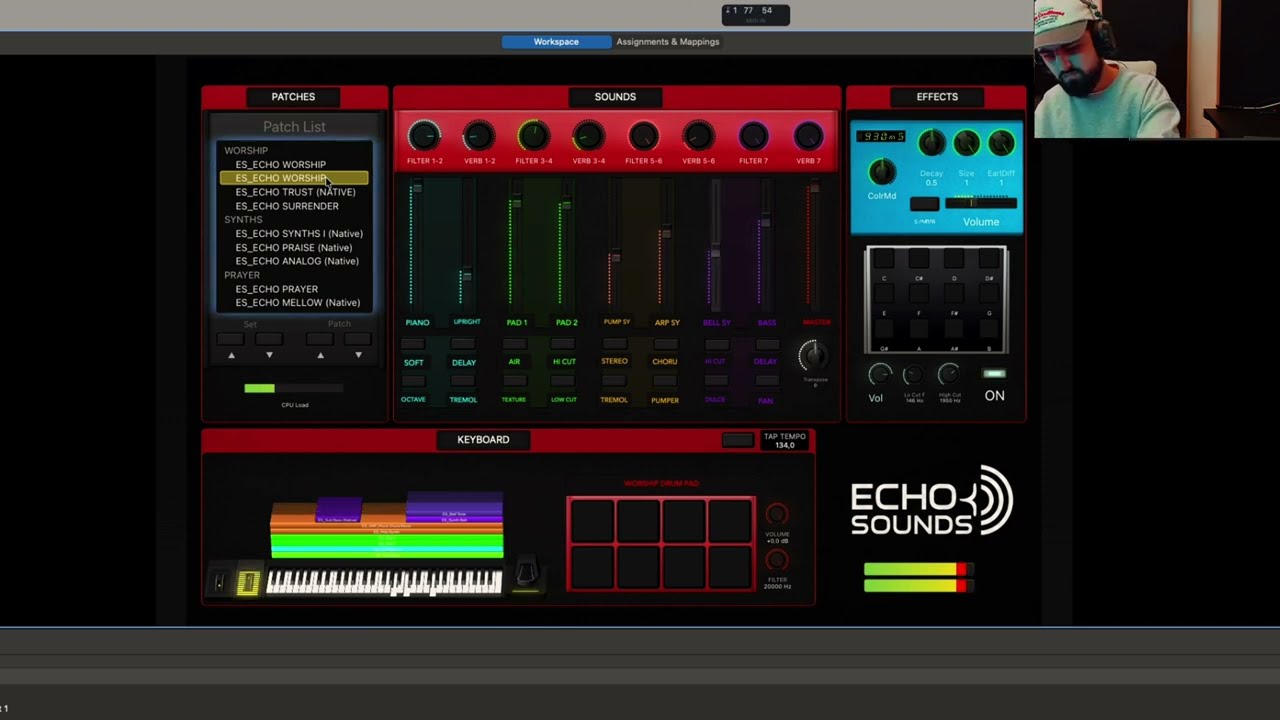Click the Lo Cut F knob
1280x720 pixels.
click(913, 375)
